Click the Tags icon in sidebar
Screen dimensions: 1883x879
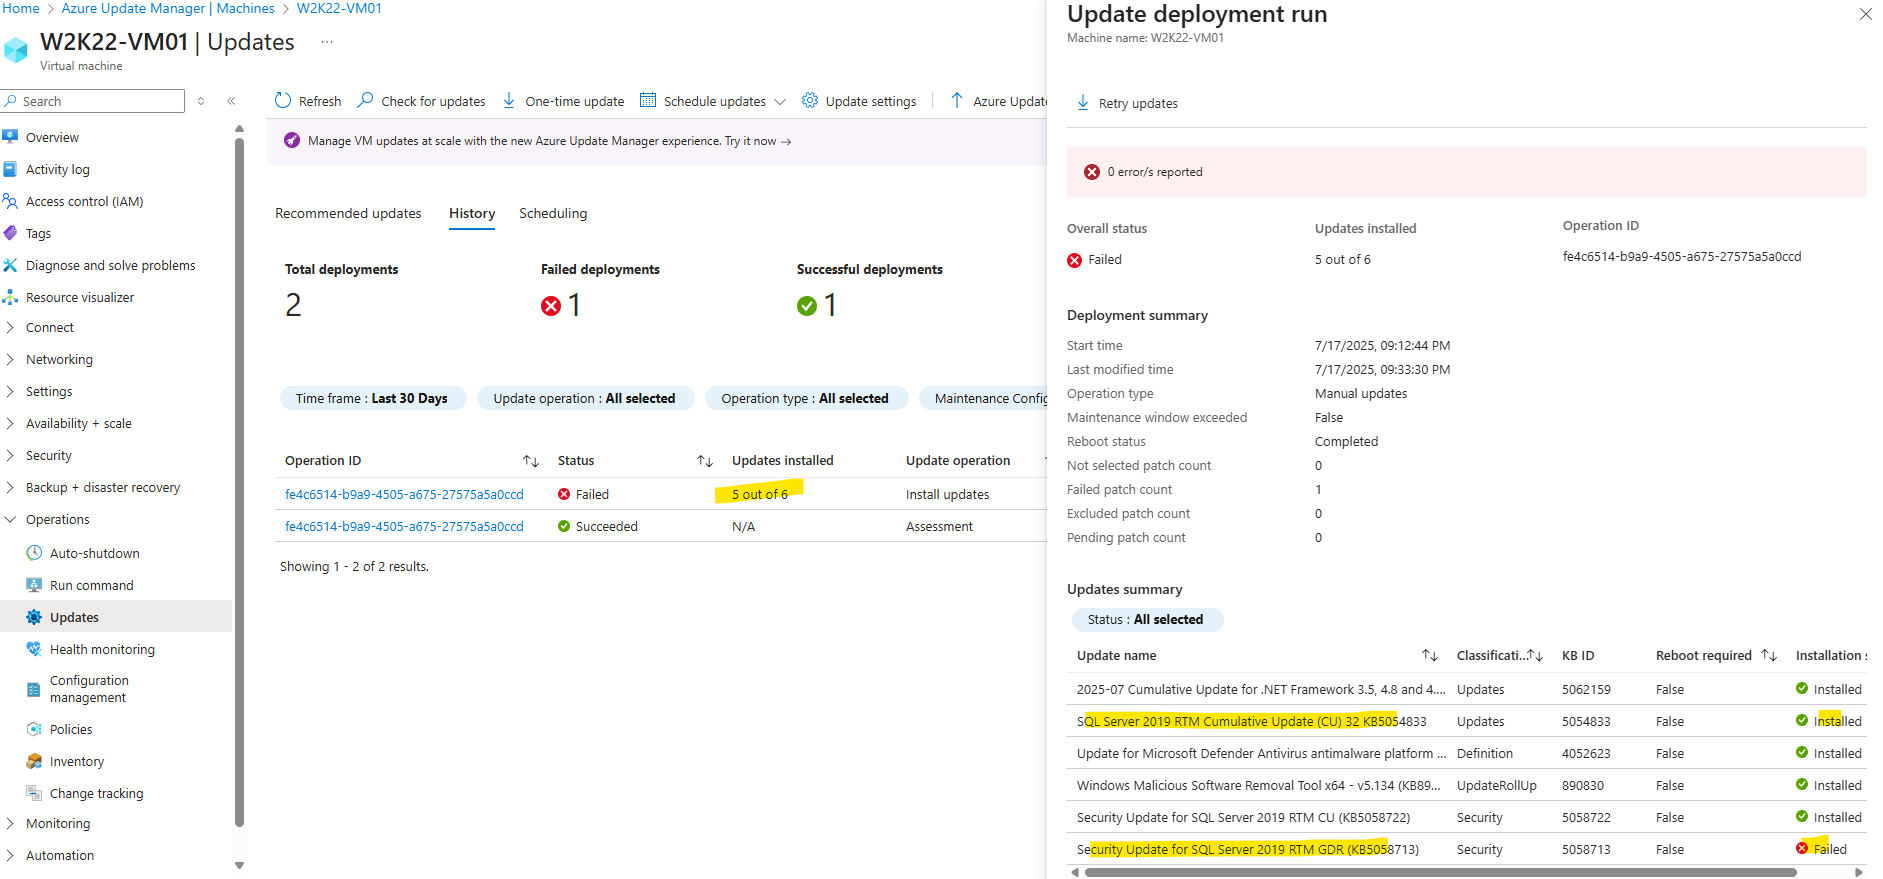click(11, 233)
